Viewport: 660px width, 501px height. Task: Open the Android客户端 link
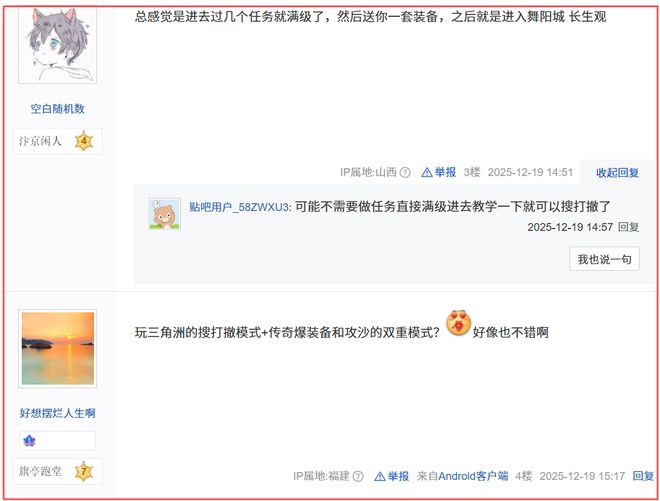coord(473,476)
